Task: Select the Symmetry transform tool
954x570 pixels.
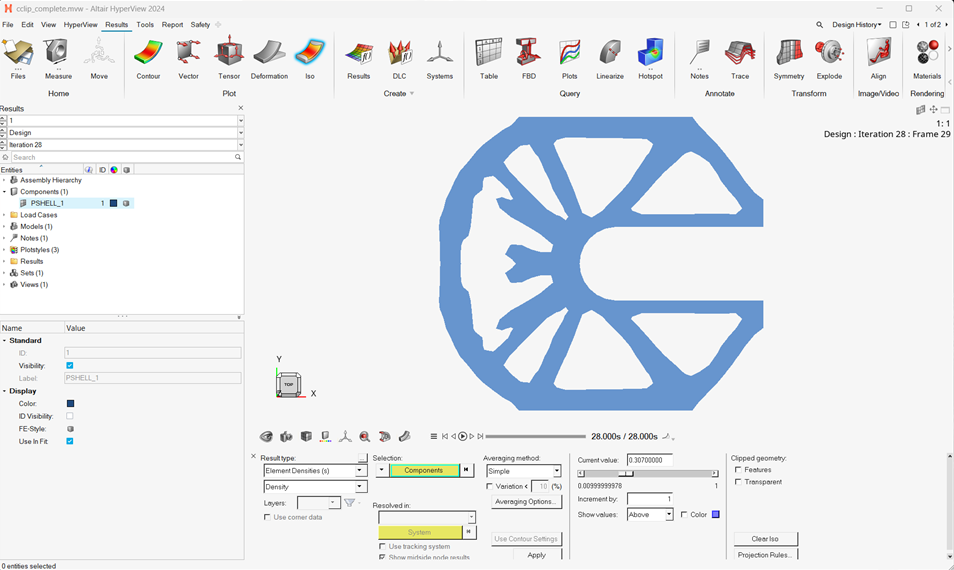Action: point(789,56)
